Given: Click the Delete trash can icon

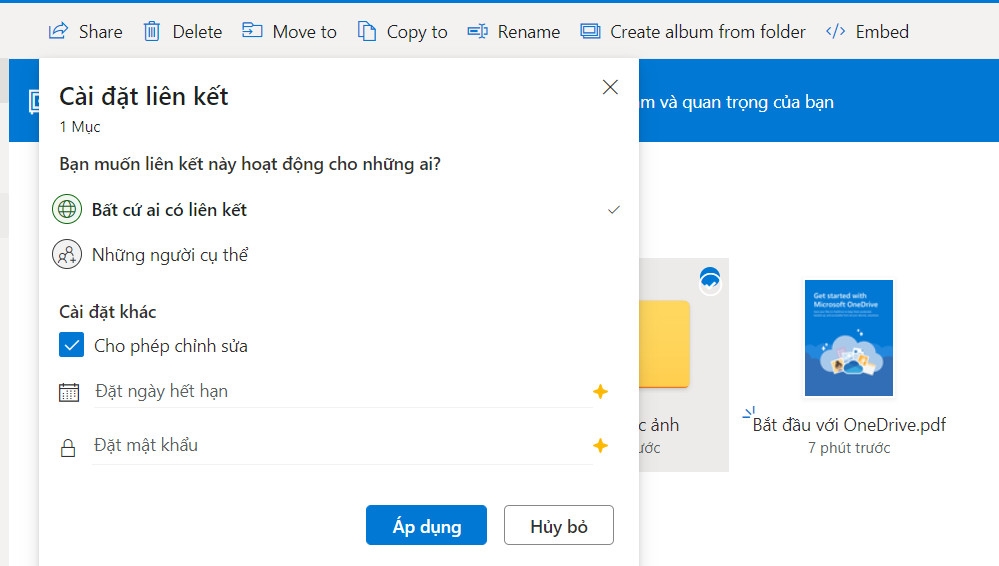Looking at the screenshot, I should click(152, 31).
